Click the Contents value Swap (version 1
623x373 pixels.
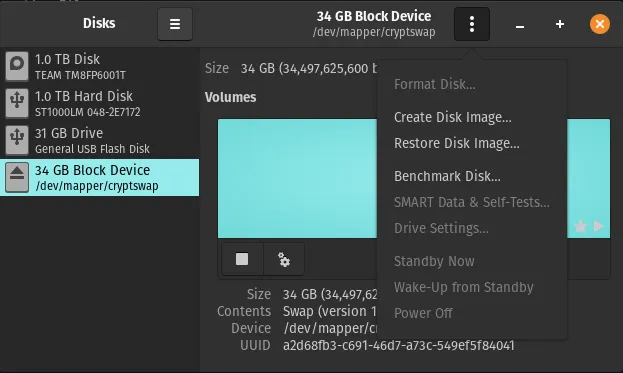click(x=329, y=311)
